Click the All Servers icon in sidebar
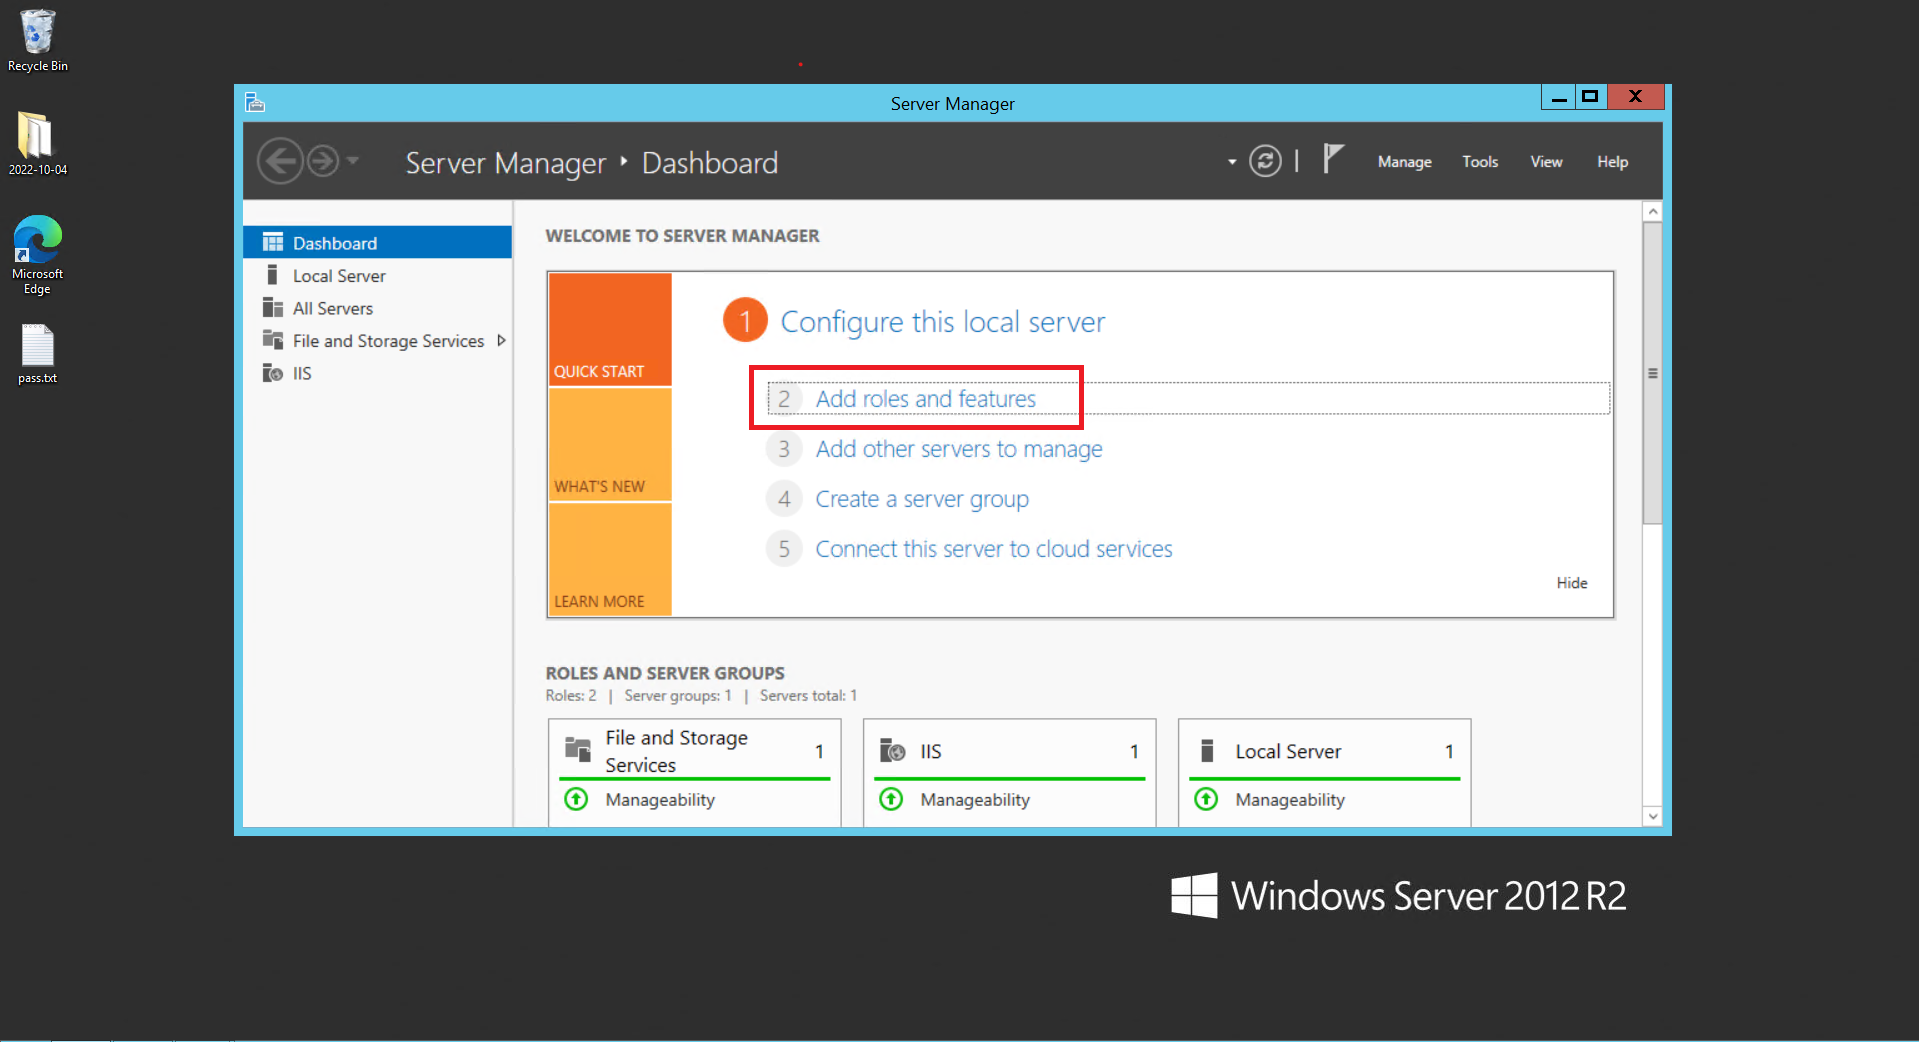1919x1042 pixels. (x=272, y=307)
